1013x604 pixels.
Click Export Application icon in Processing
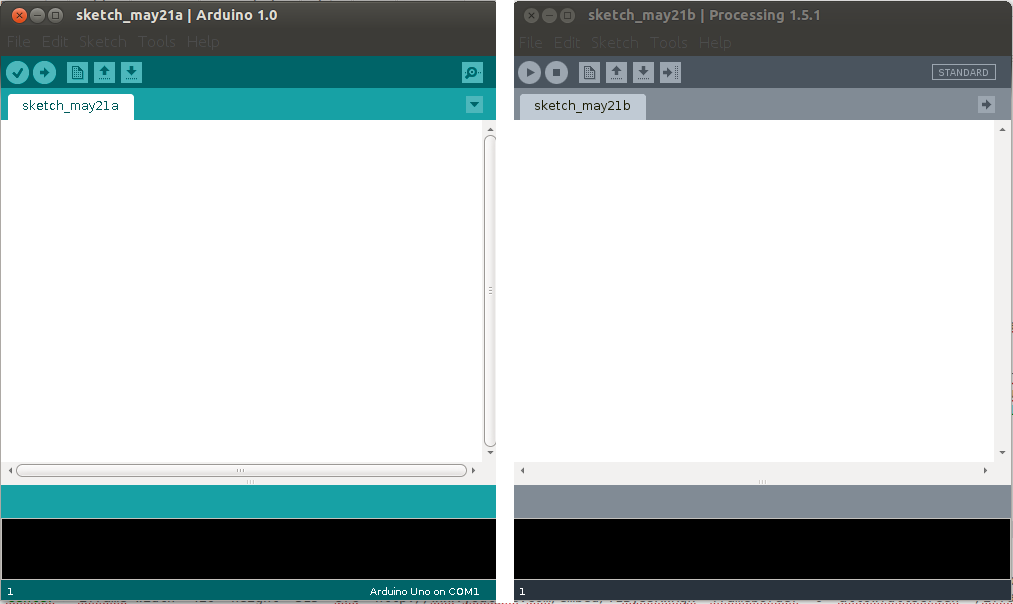click(x=671, y=72)
